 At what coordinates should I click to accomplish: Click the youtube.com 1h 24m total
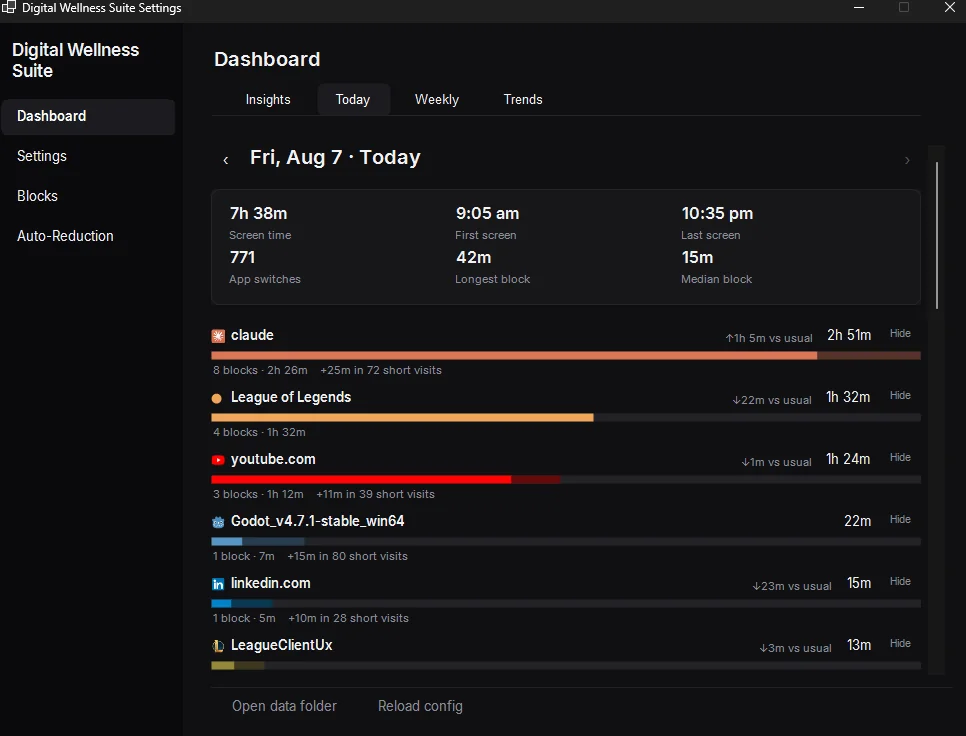coord(848,459)
